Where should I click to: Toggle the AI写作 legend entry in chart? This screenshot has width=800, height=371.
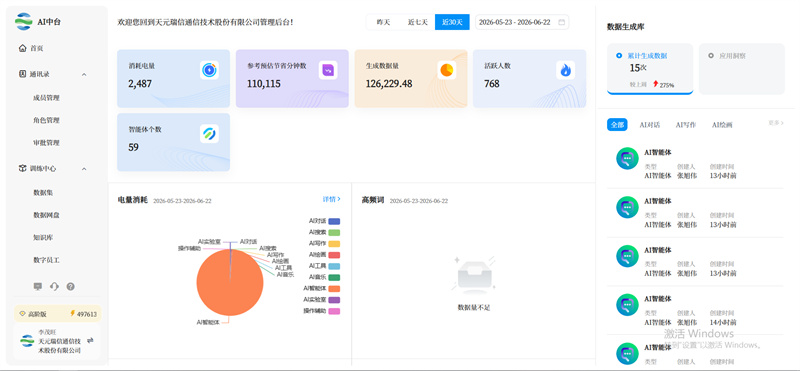324,243
